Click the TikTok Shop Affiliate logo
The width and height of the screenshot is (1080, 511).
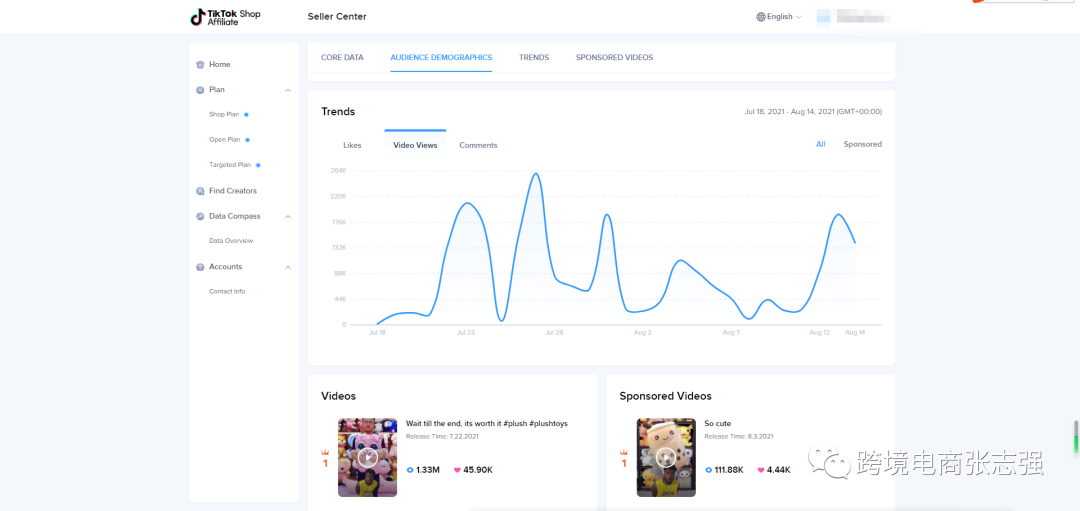point(225,17)
